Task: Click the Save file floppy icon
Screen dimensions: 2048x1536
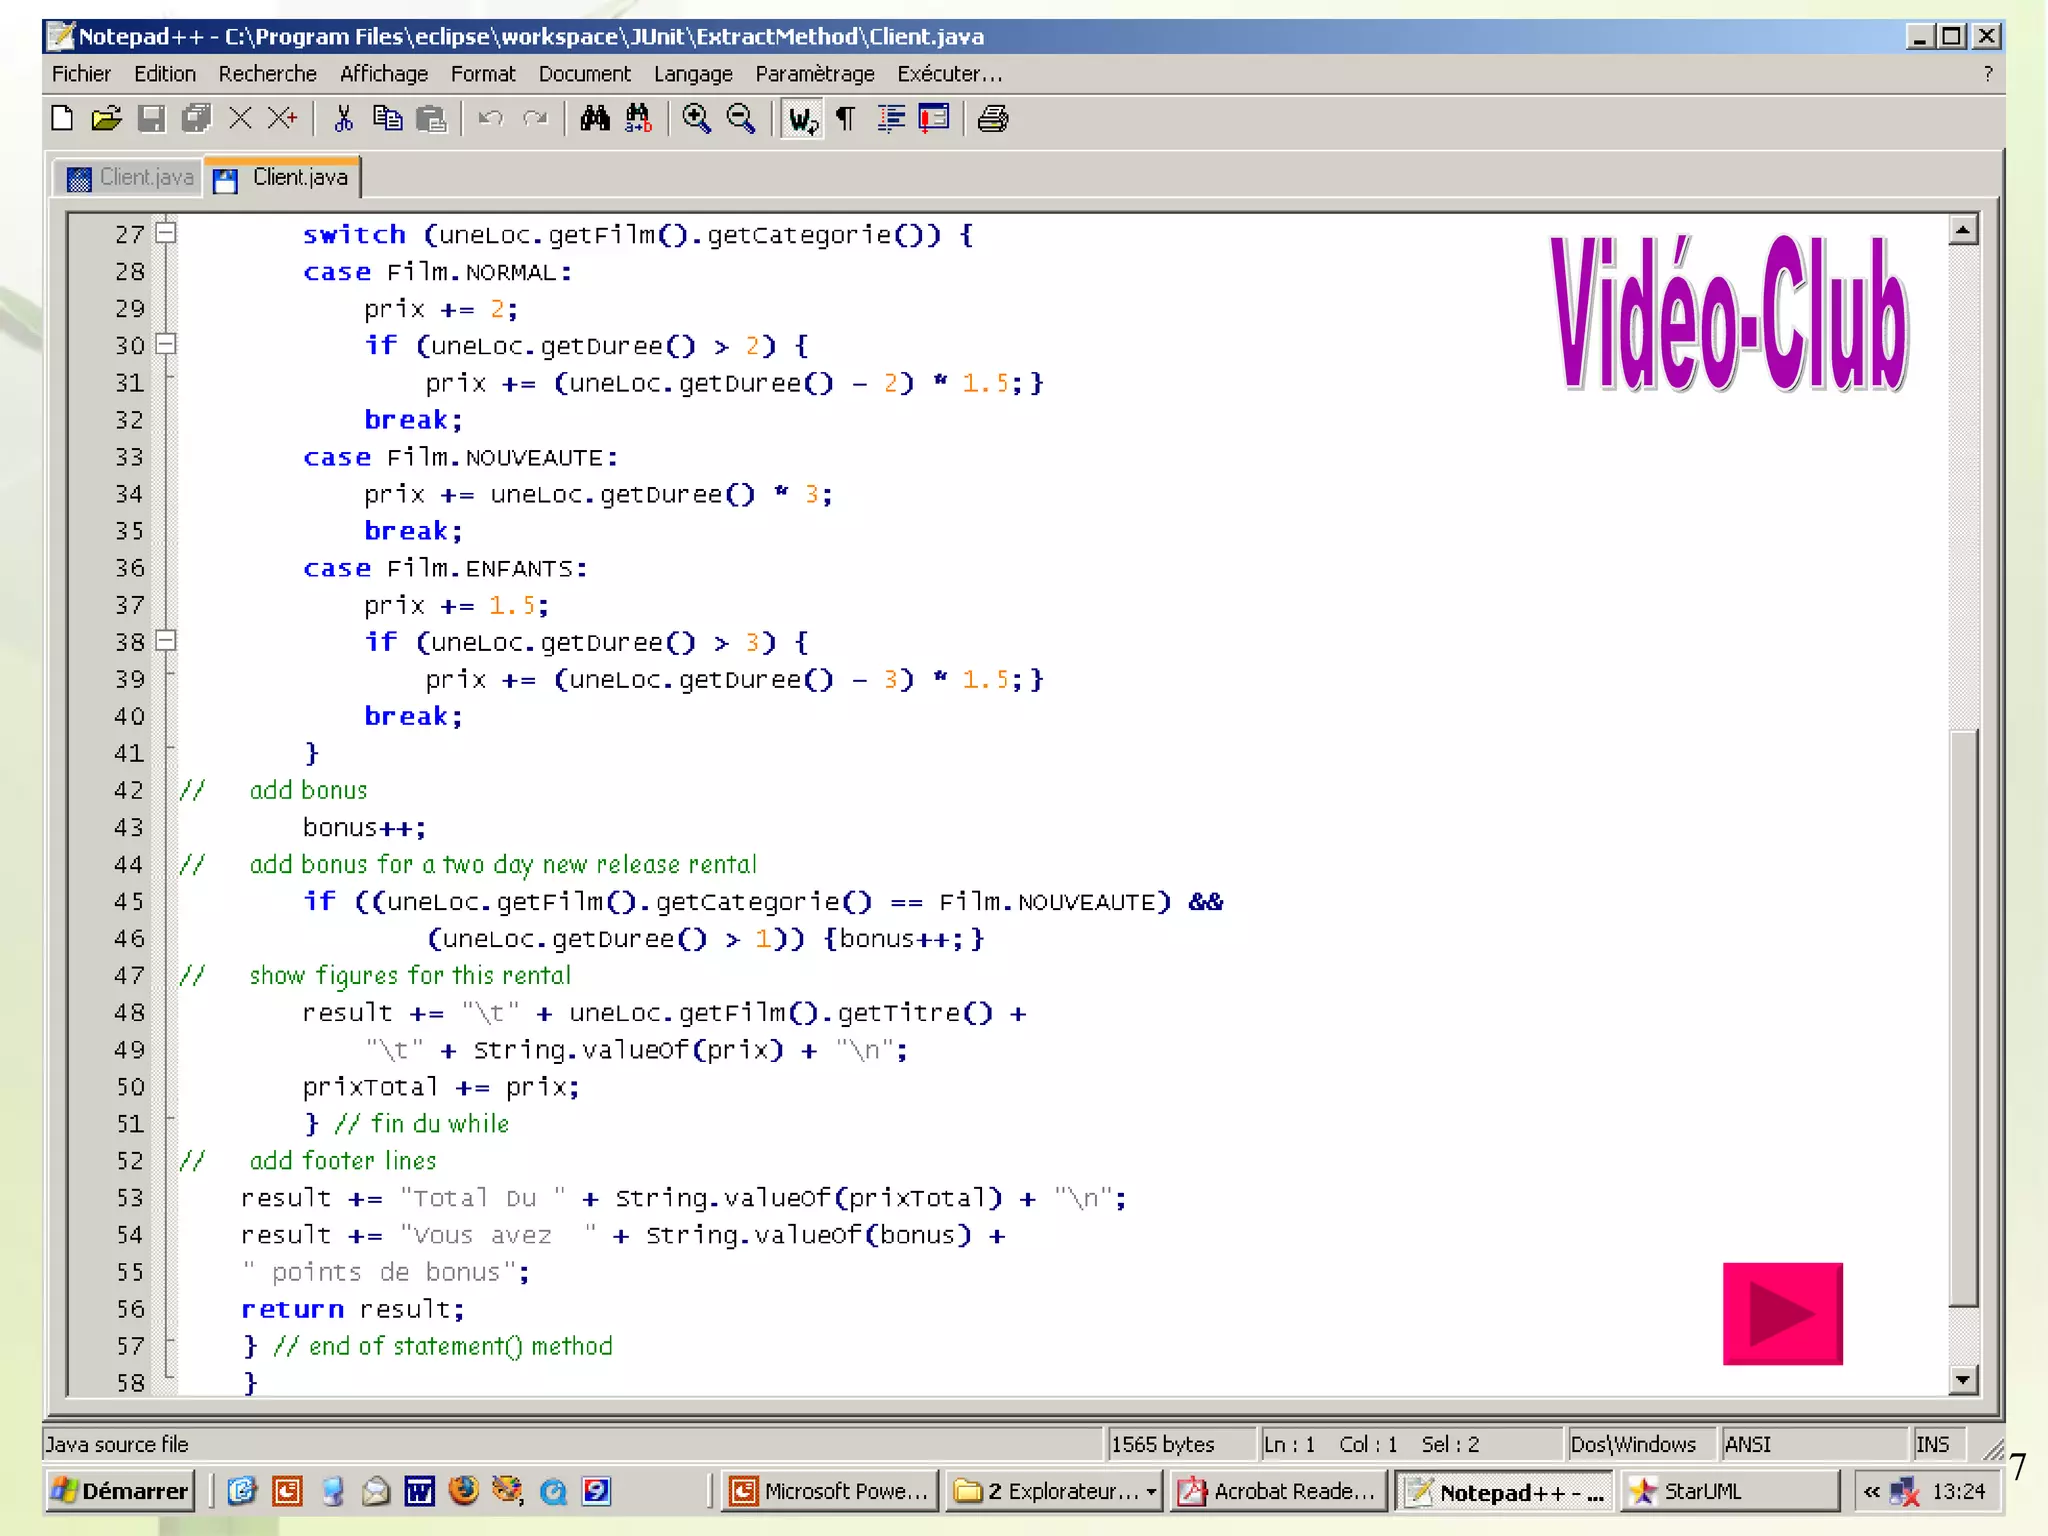Action: tap(151, 119)
